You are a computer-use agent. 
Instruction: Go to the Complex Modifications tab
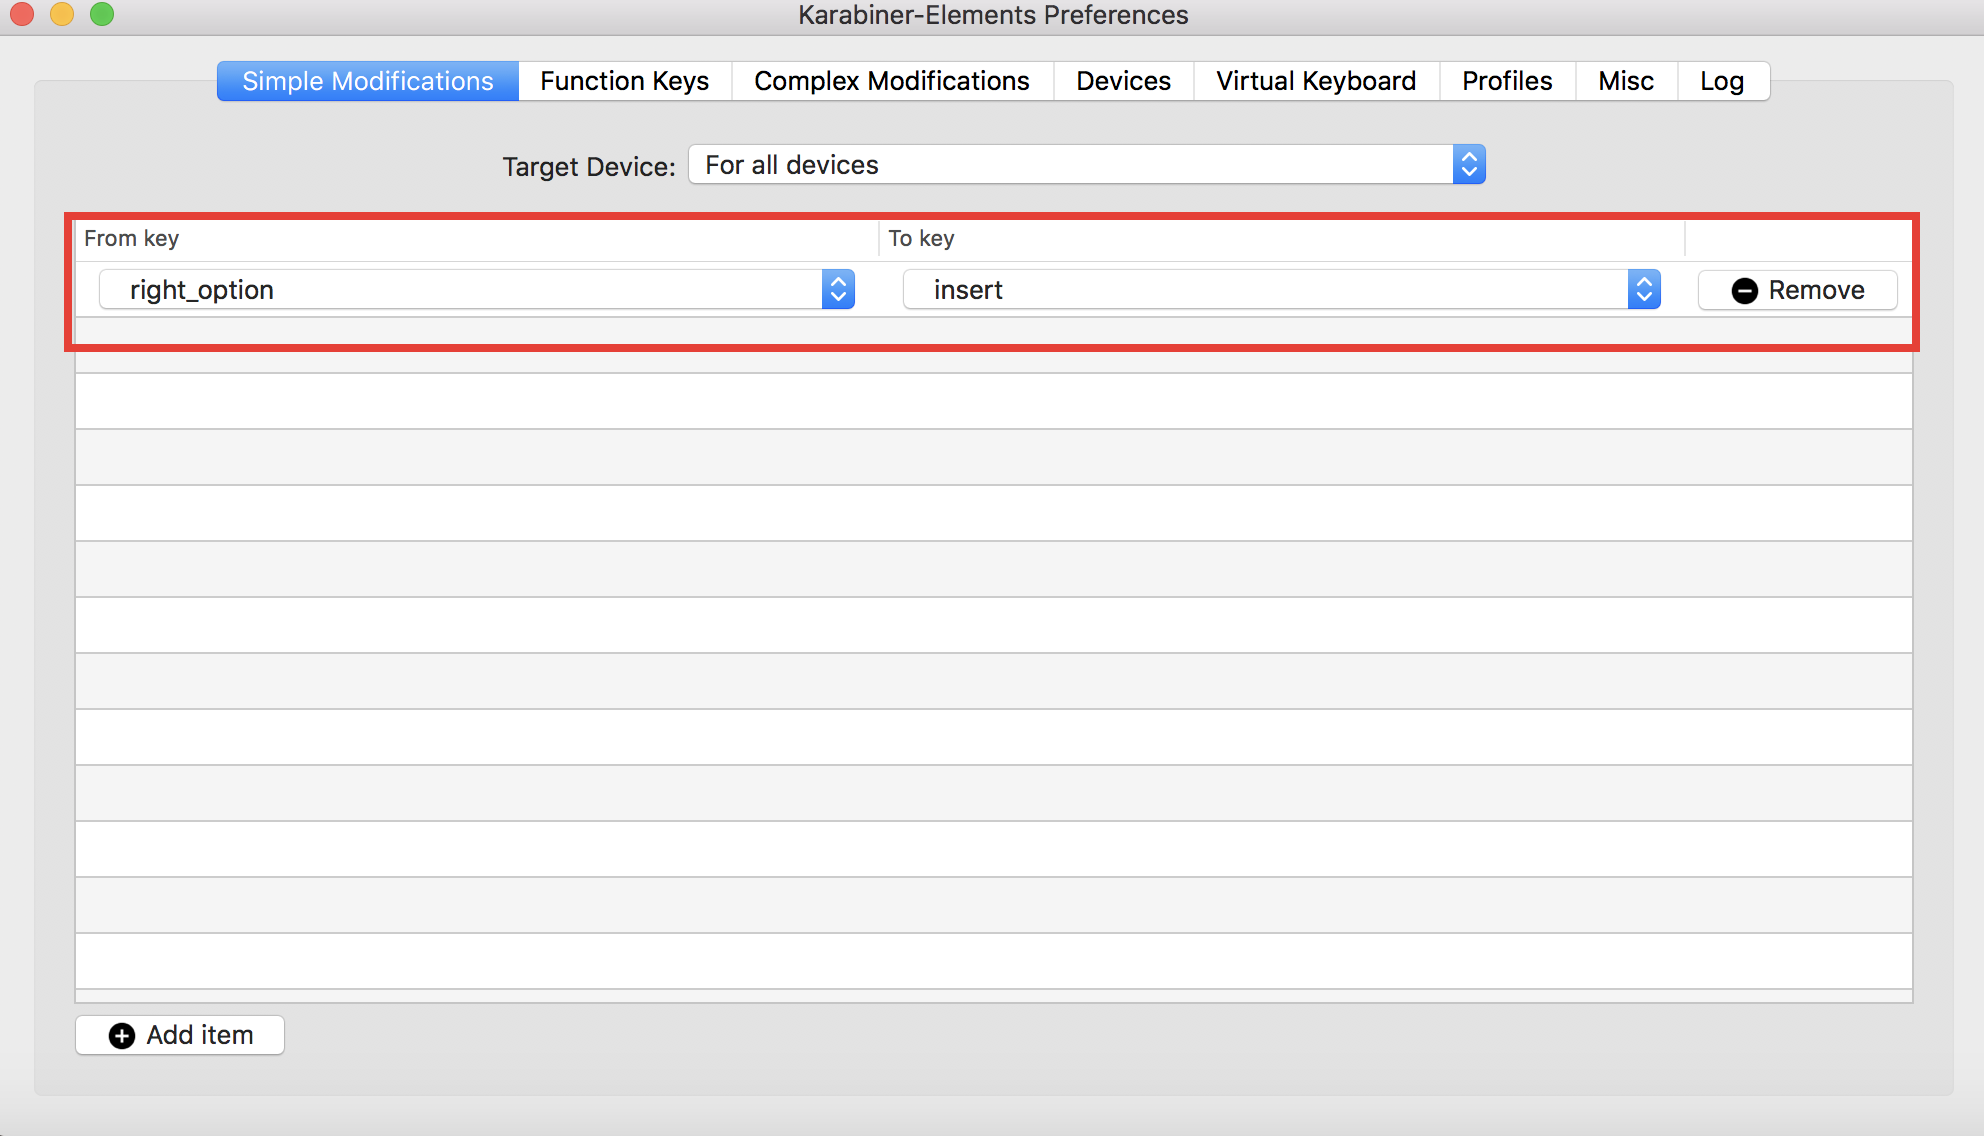891,81
